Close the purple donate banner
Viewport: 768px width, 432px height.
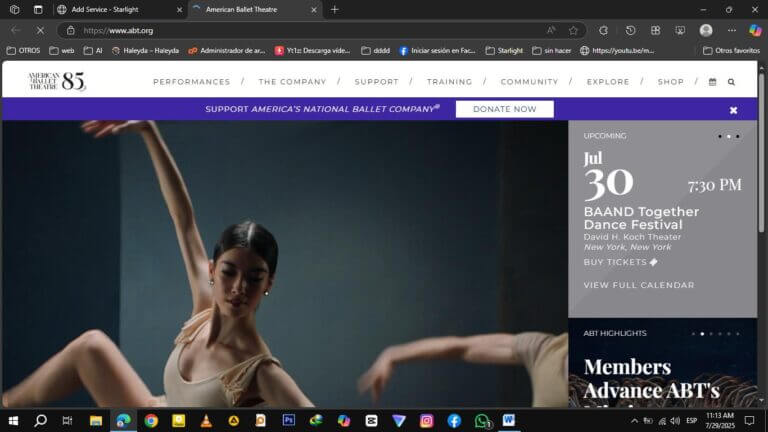(733, 110)
